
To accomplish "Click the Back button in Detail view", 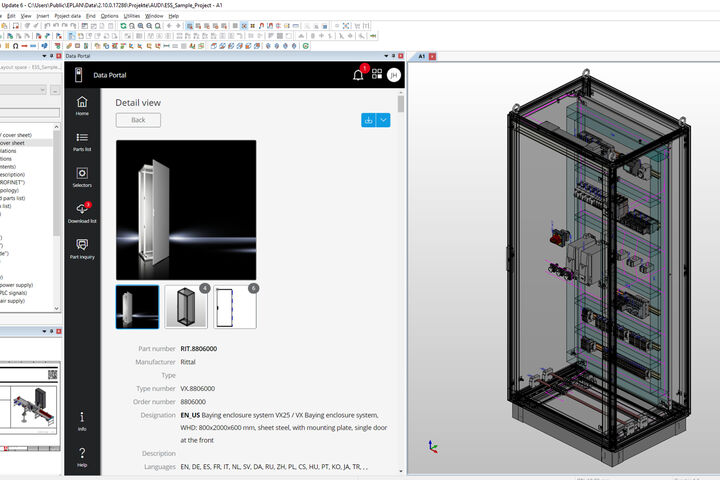I will click(x=138, y=120).
